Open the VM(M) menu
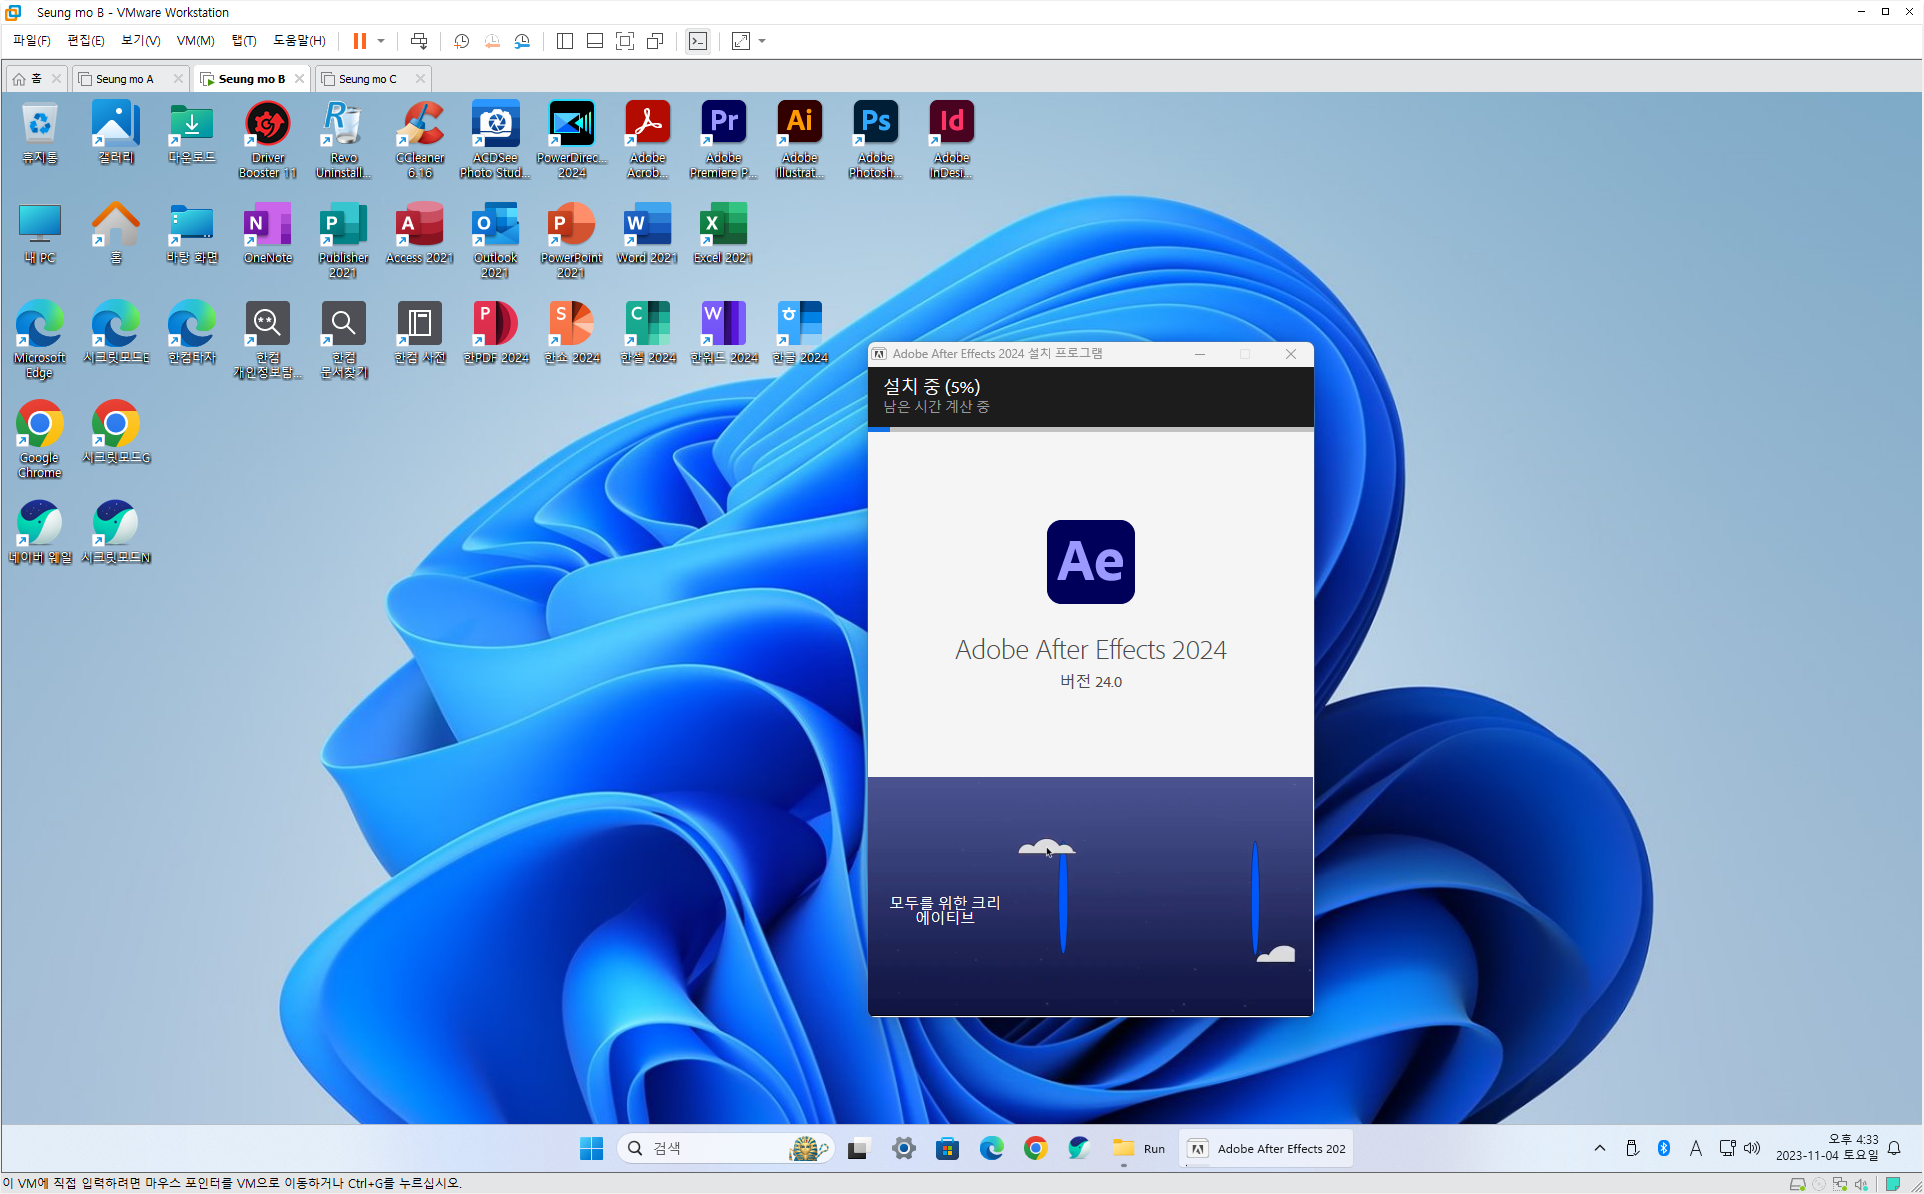This screenshot has width=1924, height=1194. tap(195, 41)
